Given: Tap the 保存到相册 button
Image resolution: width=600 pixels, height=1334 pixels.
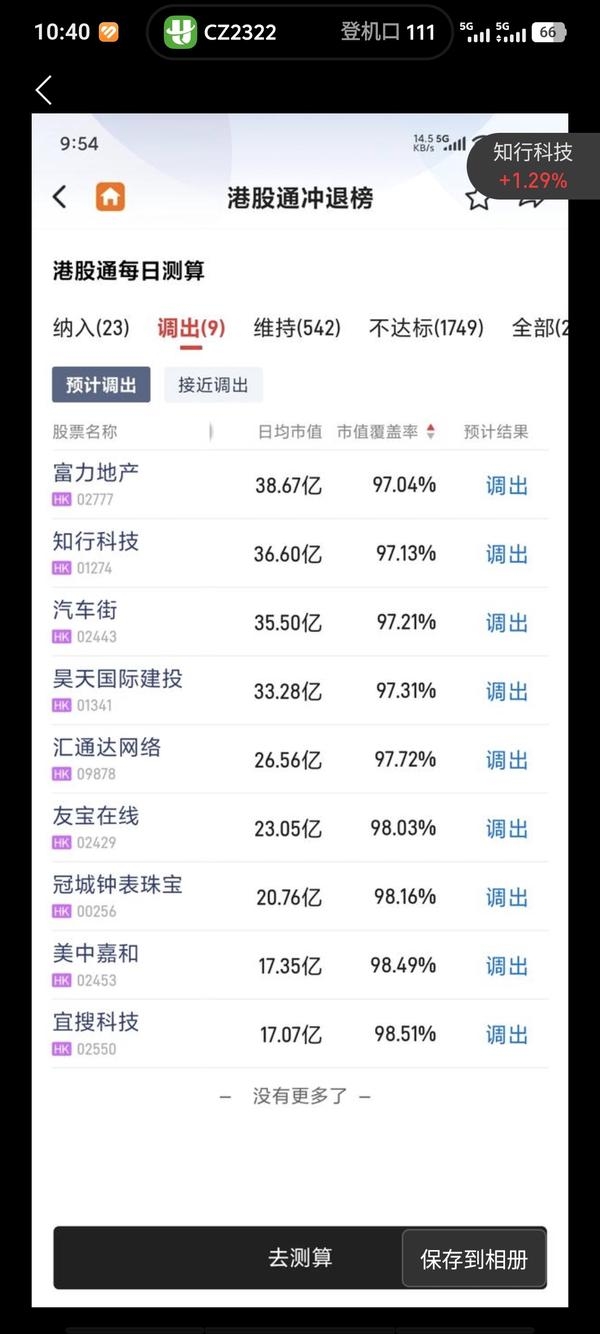Looking at the screenshot, I should 474,1259.
